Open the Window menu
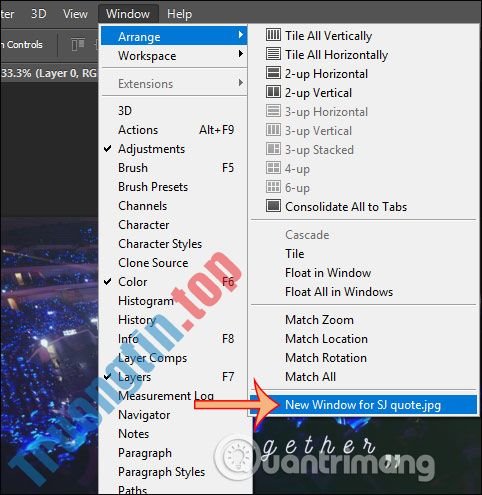 (128, 14)
